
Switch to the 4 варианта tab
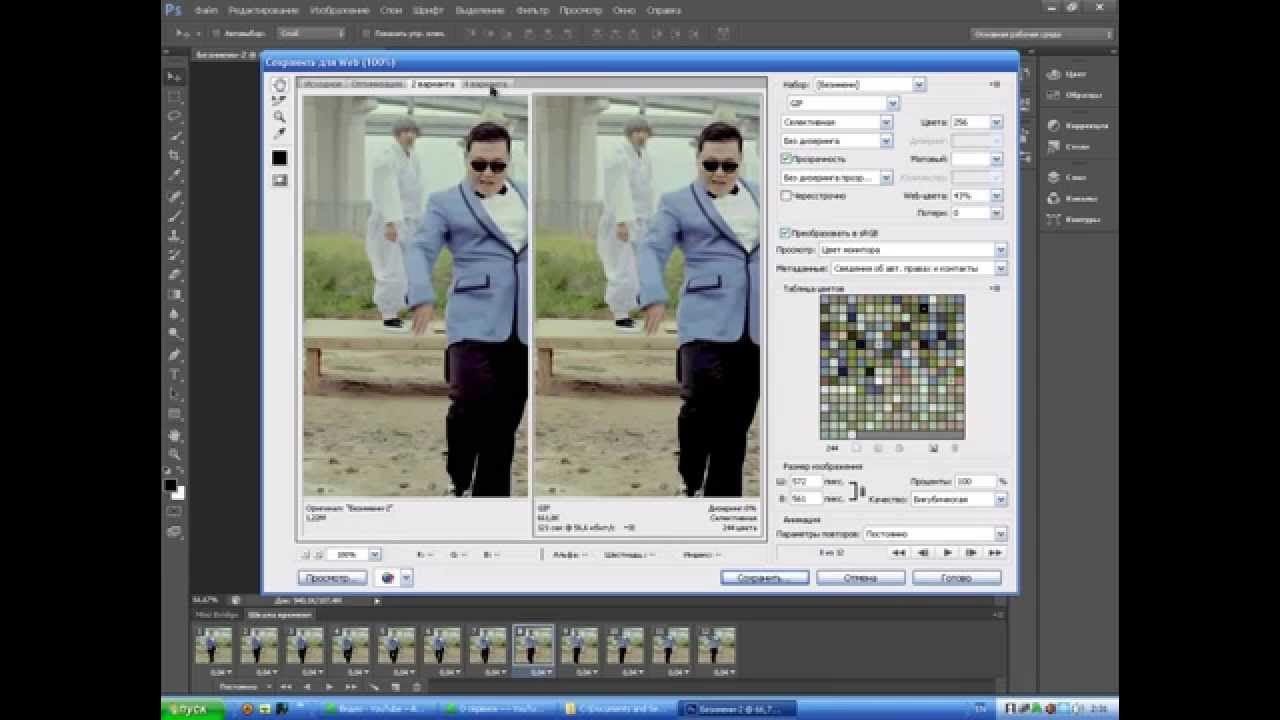[486, 84]
